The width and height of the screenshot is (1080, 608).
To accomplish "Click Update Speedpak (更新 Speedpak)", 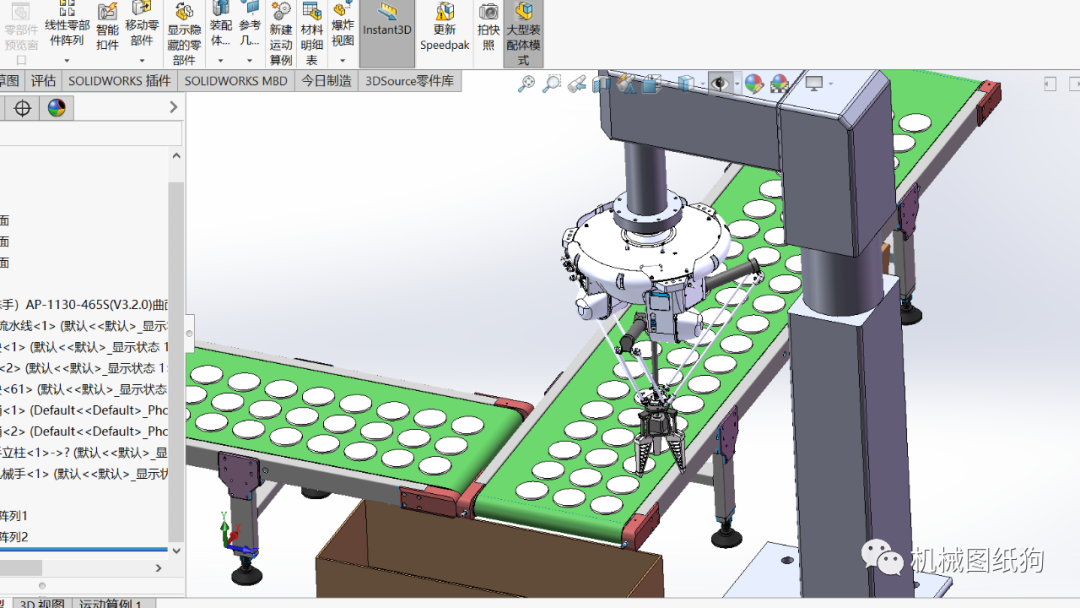I will [444, 28].
